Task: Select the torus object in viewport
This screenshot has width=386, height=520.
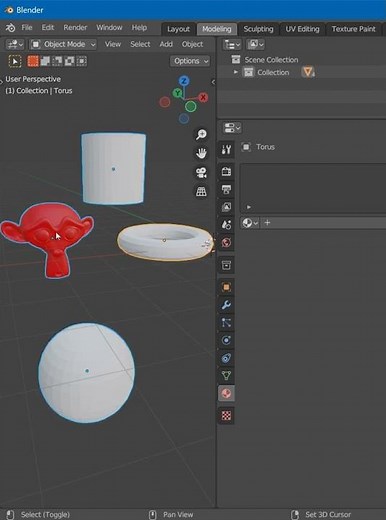Action: (166, 242)
